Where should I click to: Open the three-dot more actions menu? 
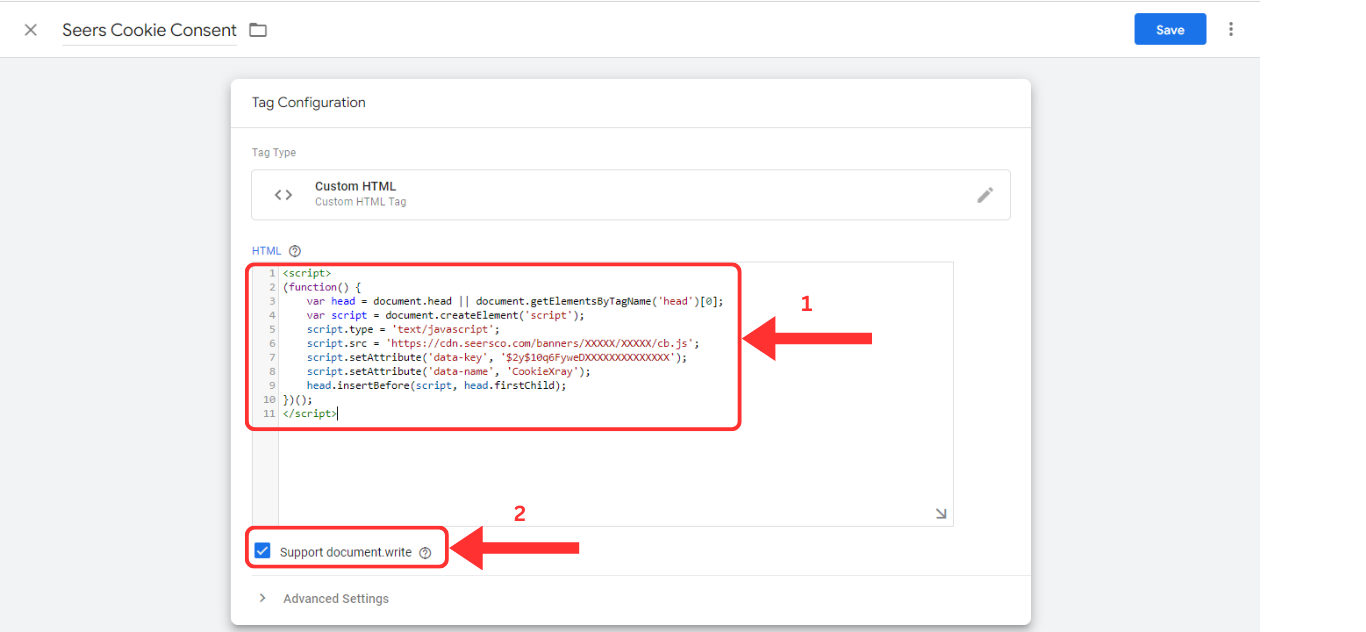(x=1231, y=29)
